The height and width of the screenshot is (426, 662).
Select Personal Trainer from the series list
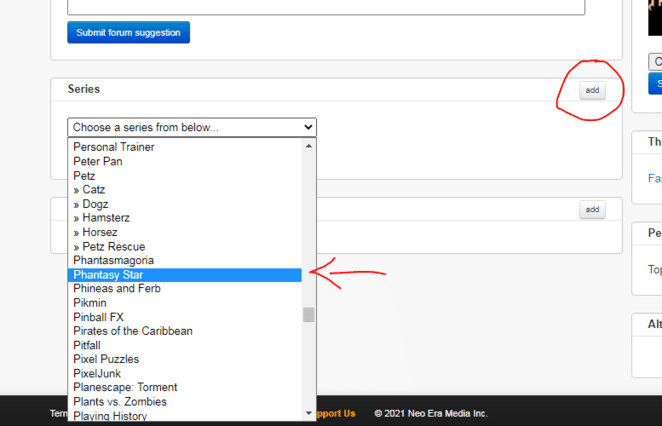184,147
